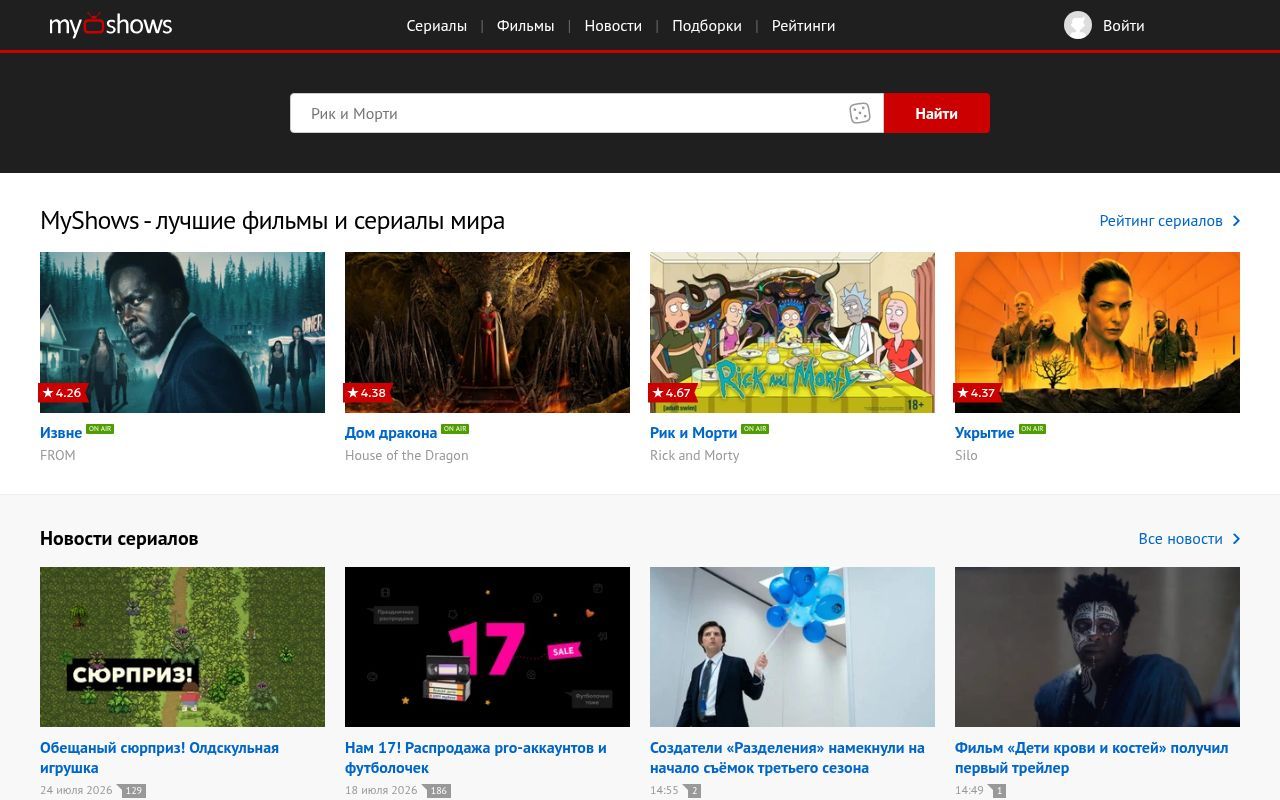Click the ON AIR badge next to Укрытие
1280x800 pixels.
pos(1032,429)
